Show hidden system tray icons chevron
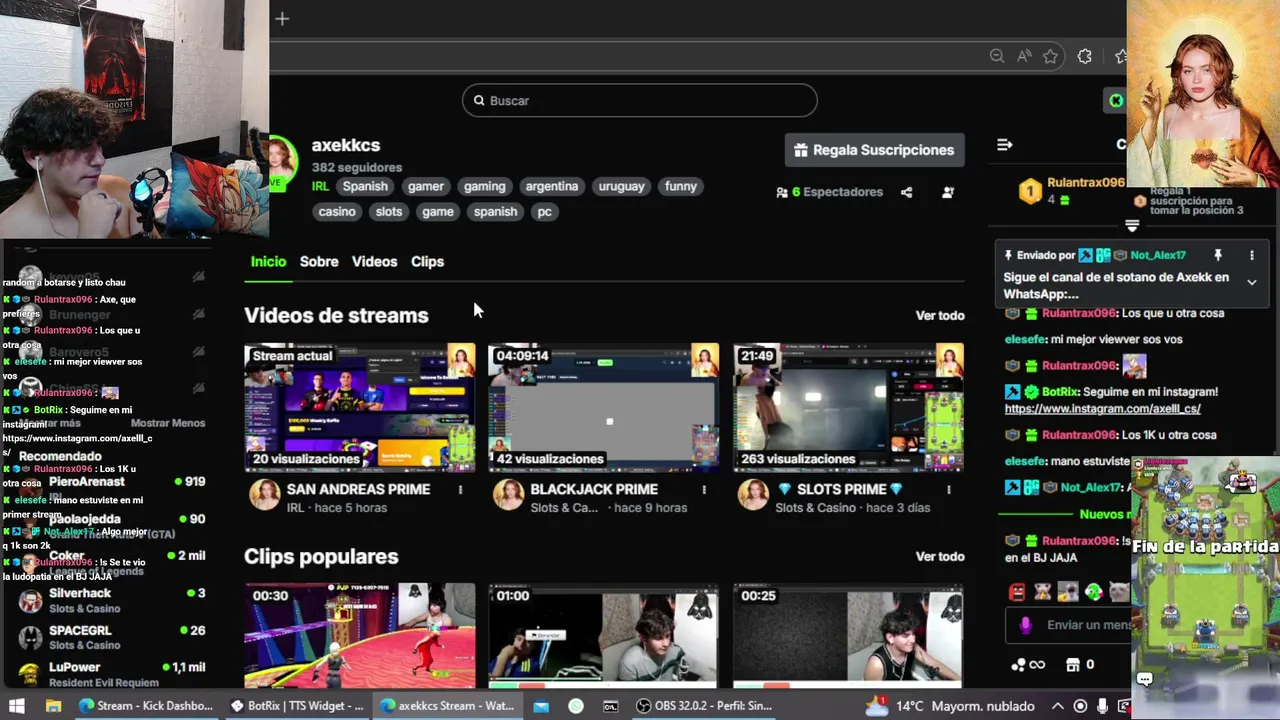Screen dimensions: 1280x720 click(1058, 705)
